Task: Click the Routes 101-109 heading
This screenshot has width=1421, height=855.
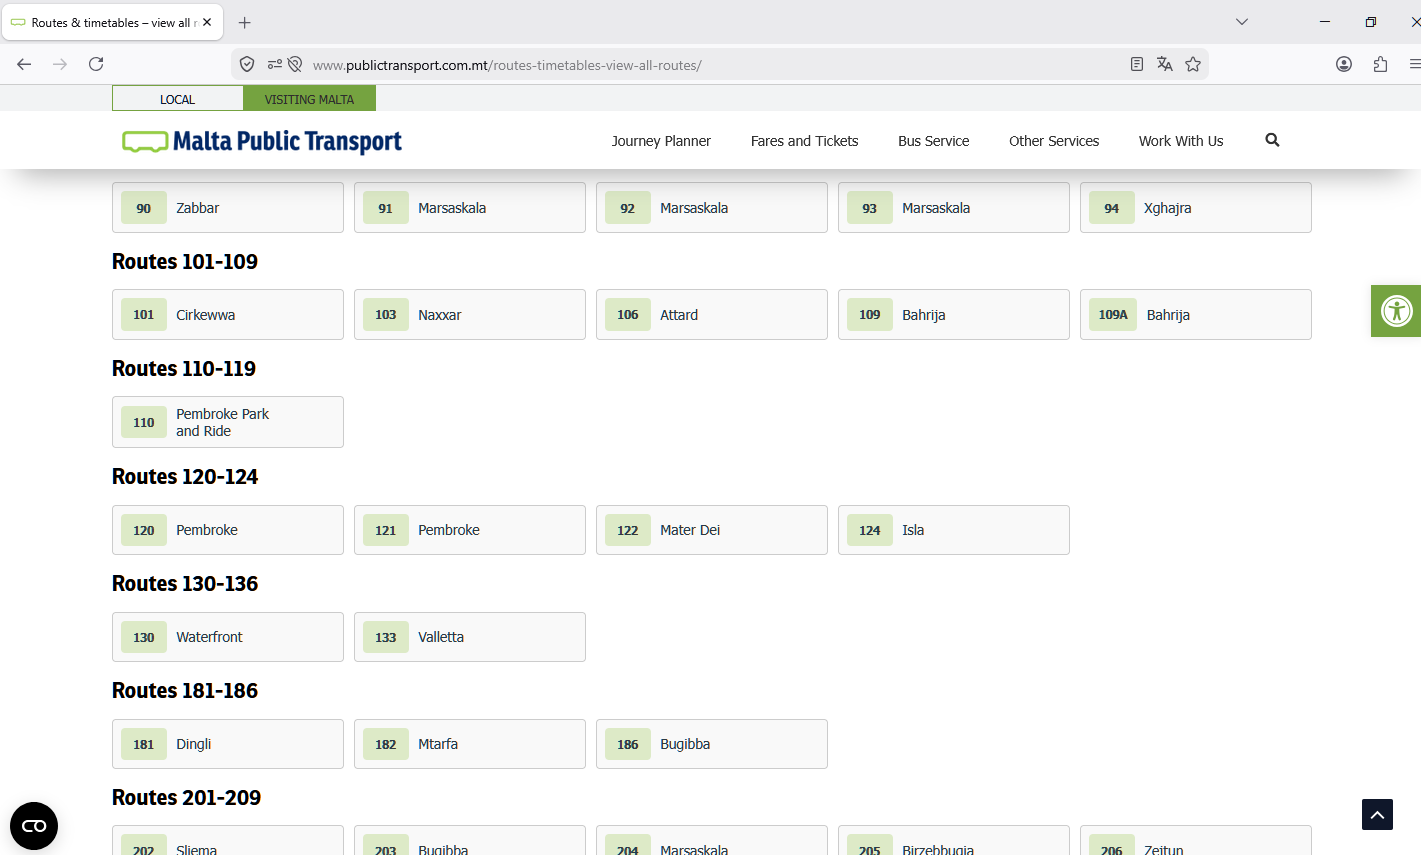Action: point(185,262)
